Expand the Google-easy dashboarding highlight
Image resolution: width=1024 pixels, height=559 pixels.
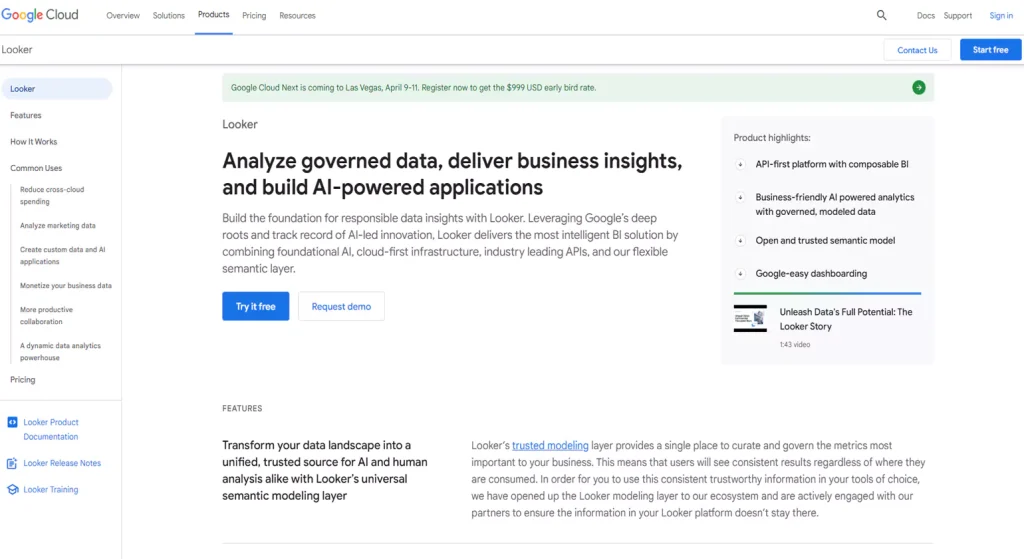(x=740, y=274)
